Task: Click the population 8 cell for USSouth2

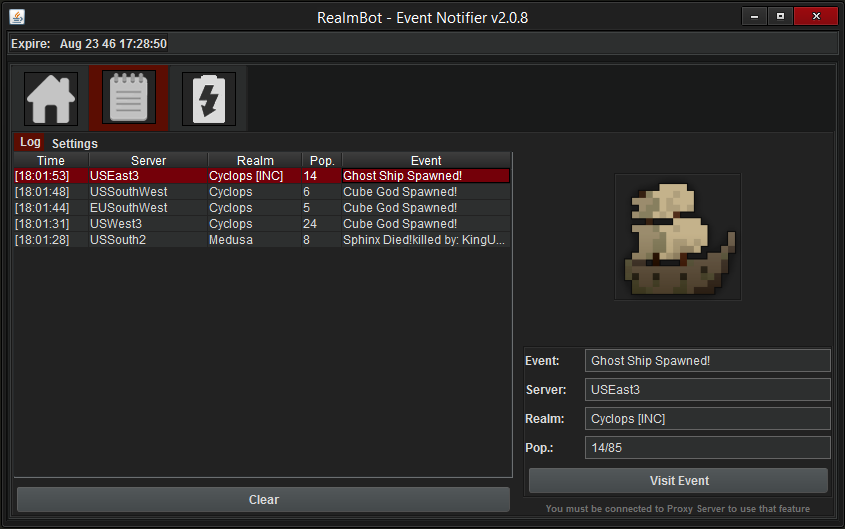Action: [322, 240]
